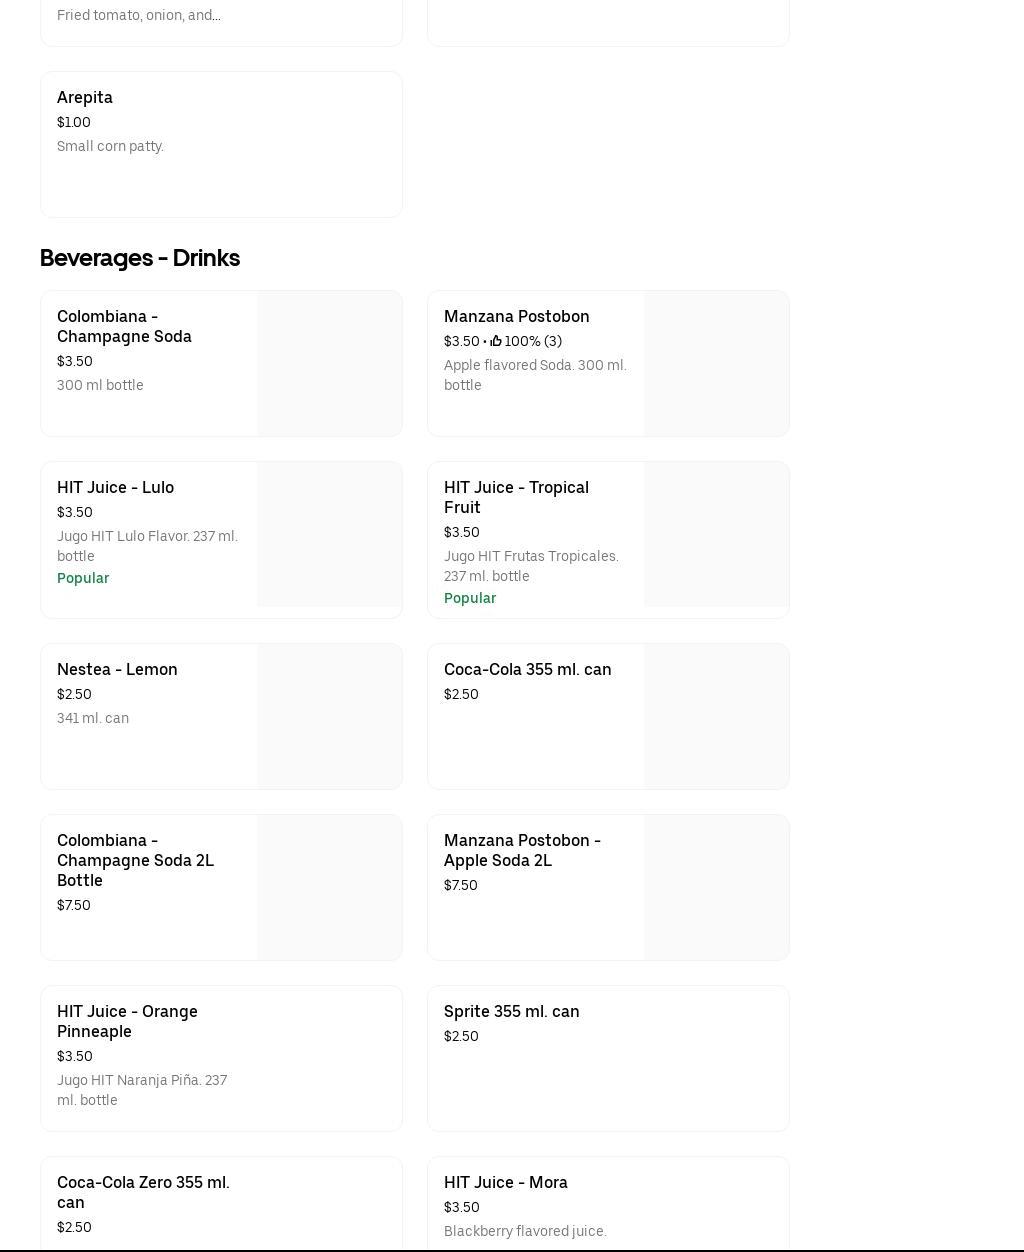Click the HIT Juice - Tropical Fruit image
Image resolution: width=1024 pixels, height=1252 pixels.
(x=716, y=534)
